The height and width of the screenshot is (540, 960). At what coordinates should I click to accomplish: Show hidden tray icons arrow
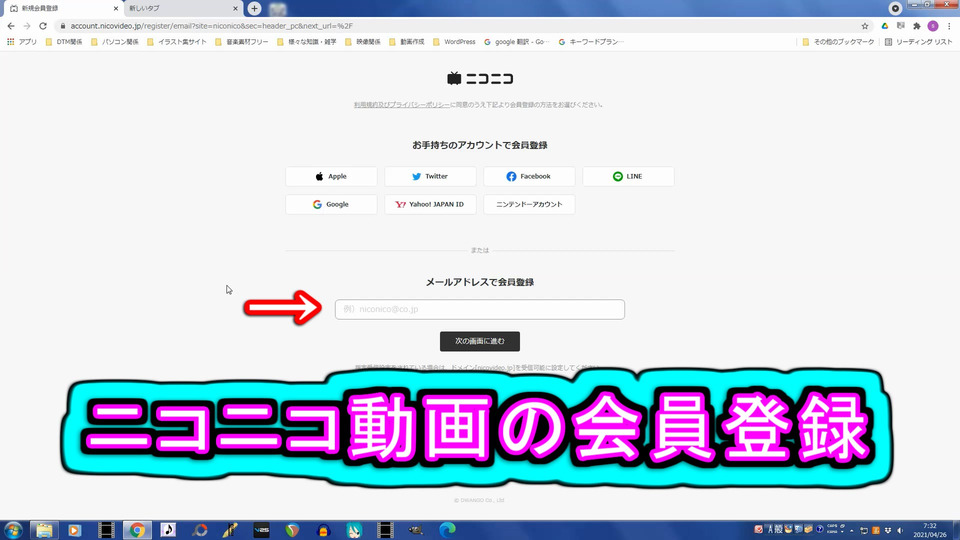852,530
